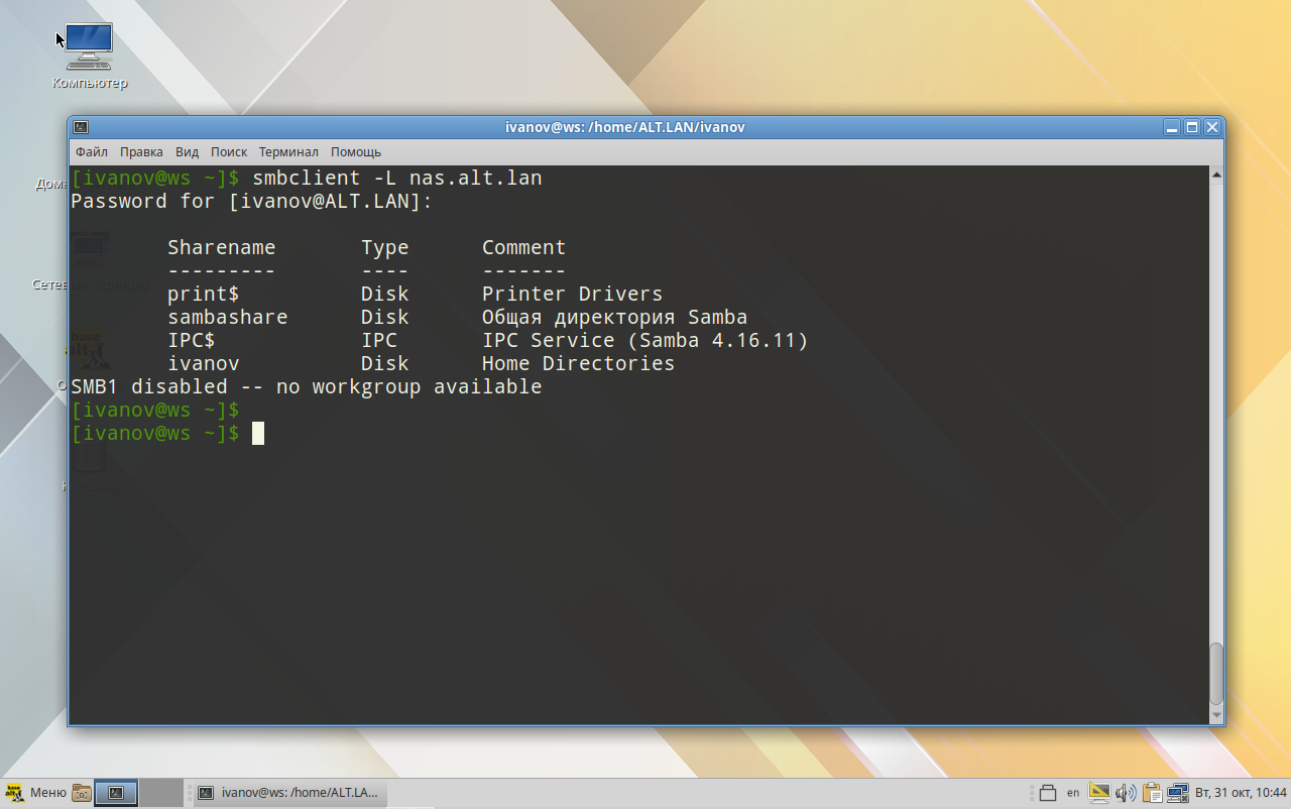Open the Правка menu
1291x809 pixels.
point(141,152)
